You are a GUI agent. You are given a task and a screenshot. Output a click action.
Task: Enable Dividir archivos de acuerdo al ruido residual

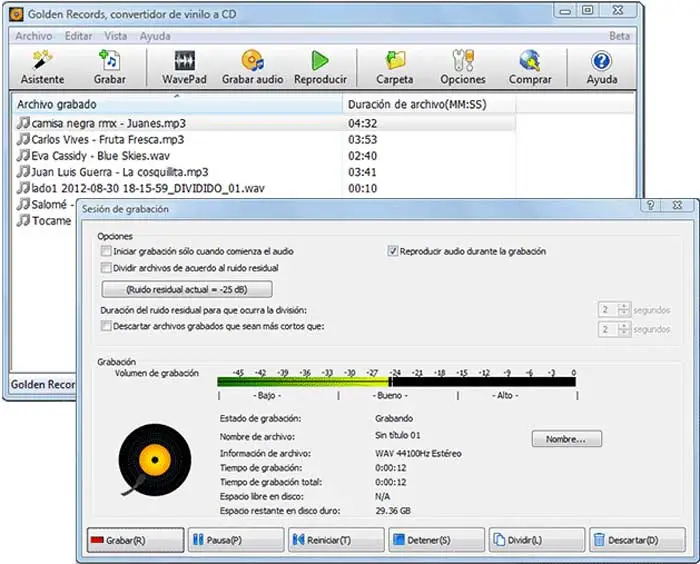point(106,268)
